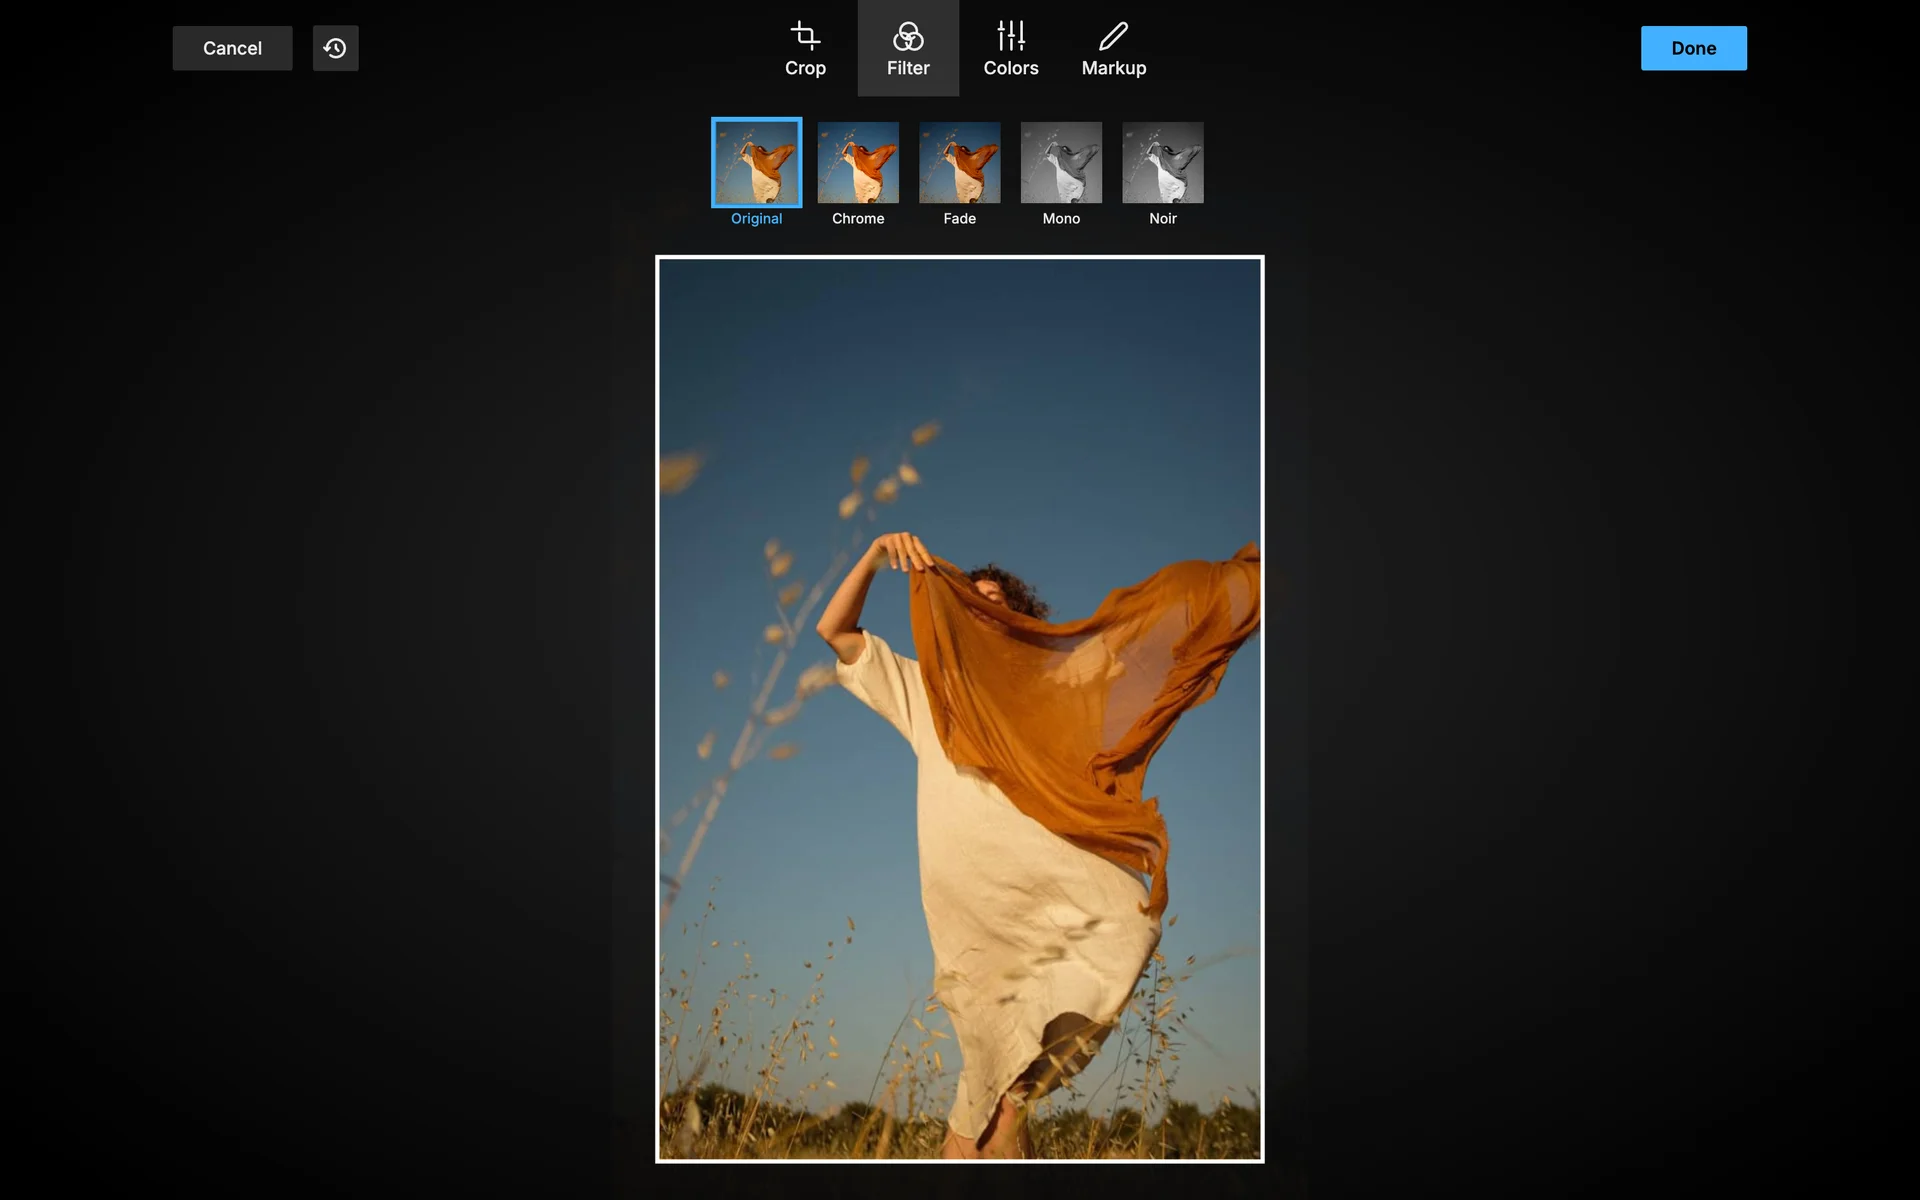This screenshot has height=1200, width=1920.
Task: Click the "Chrome" text label
Action: point(858,218)
